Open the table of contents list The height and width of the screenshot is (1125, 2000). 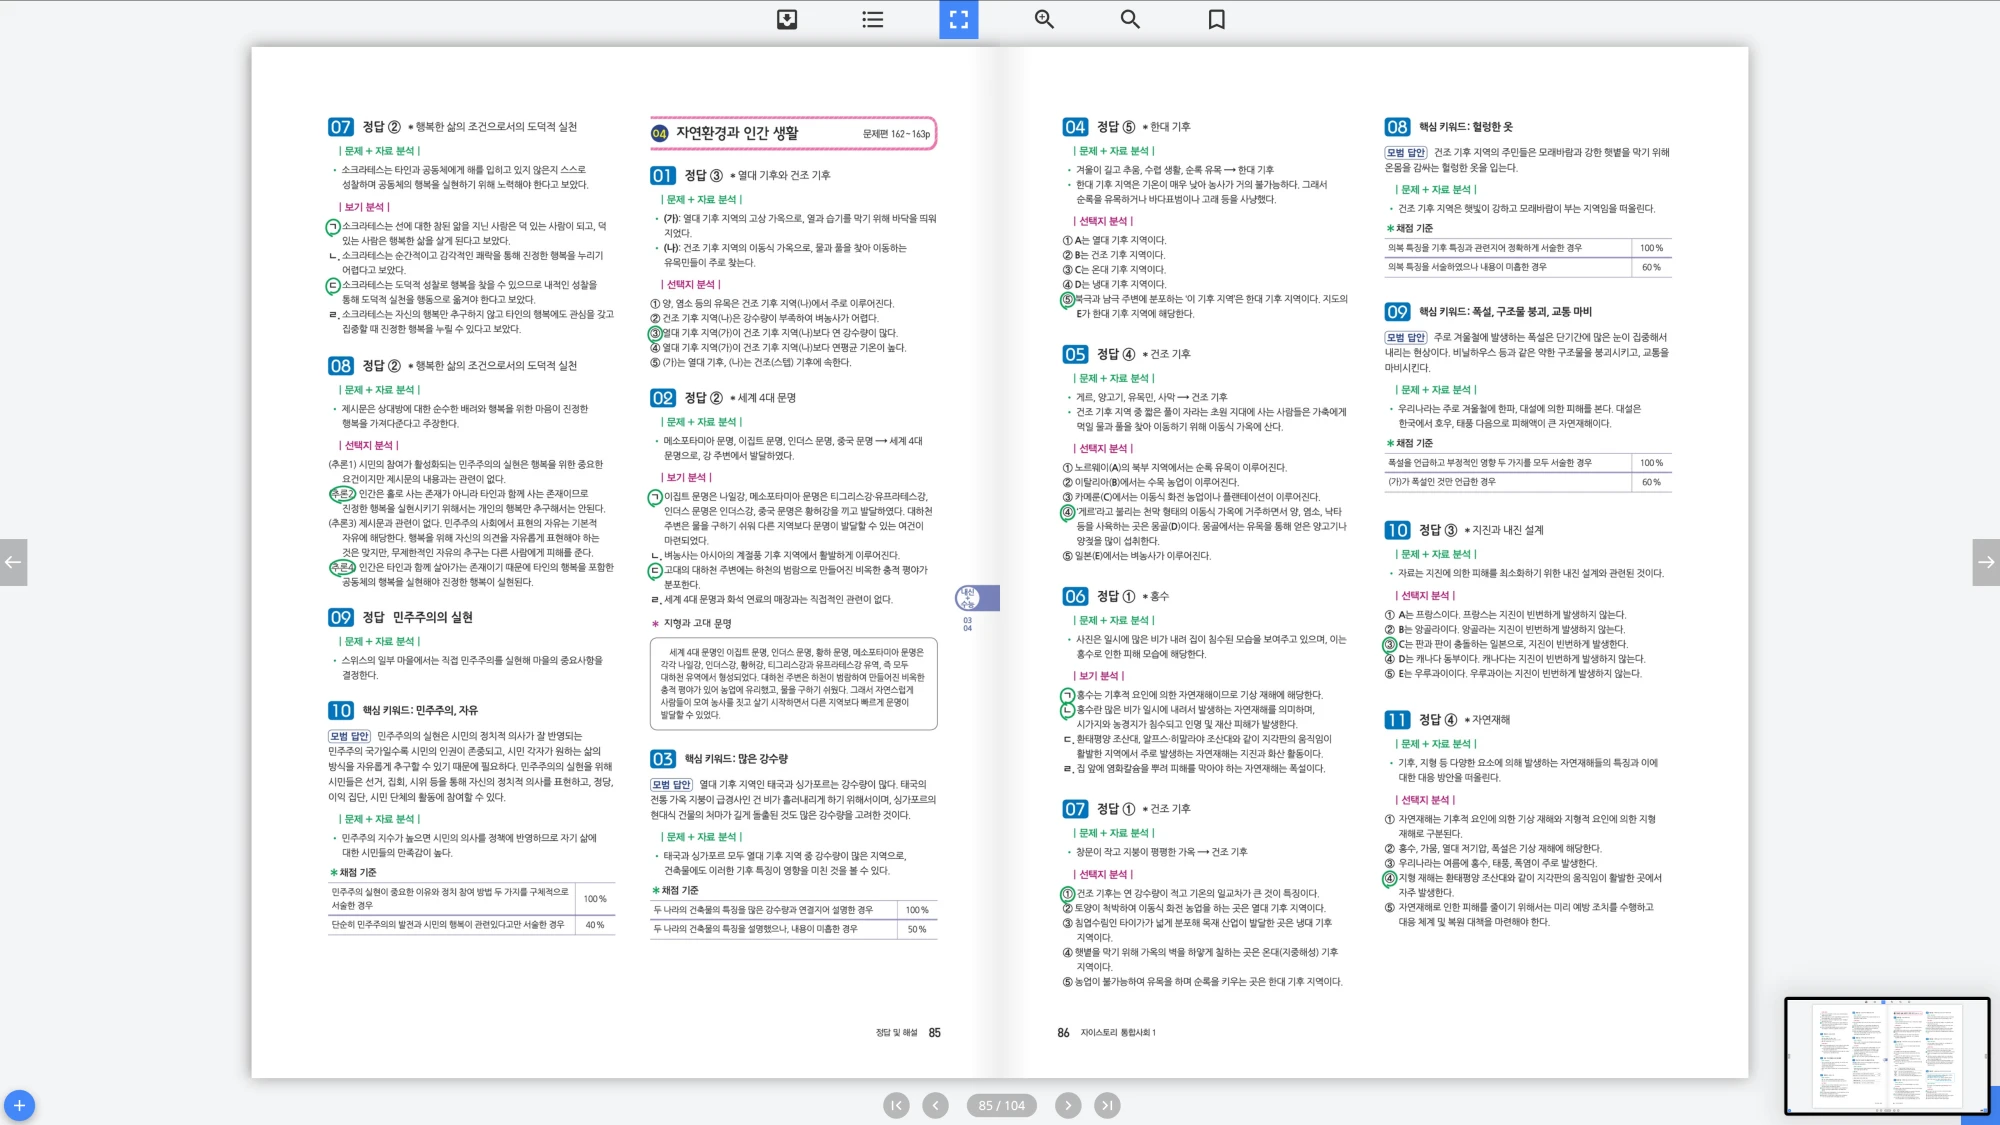coord(872,19)
